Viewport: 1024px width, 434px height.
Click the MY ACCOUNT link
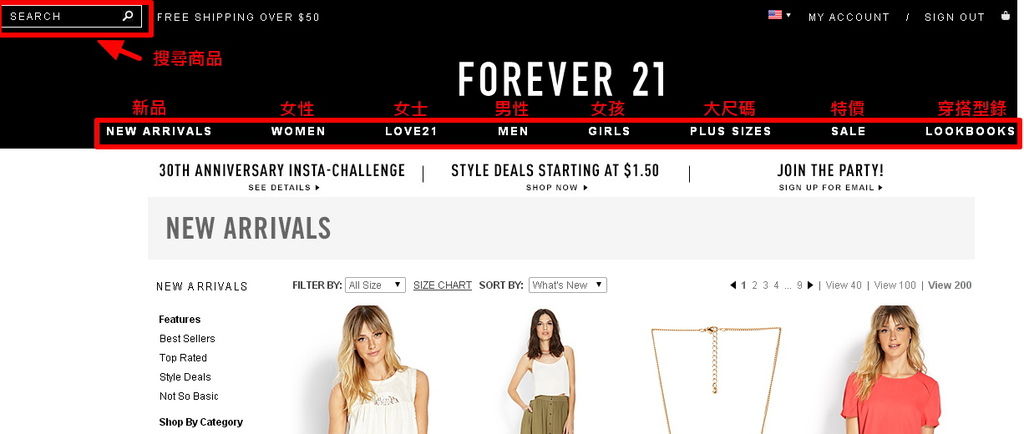[848, 18]
